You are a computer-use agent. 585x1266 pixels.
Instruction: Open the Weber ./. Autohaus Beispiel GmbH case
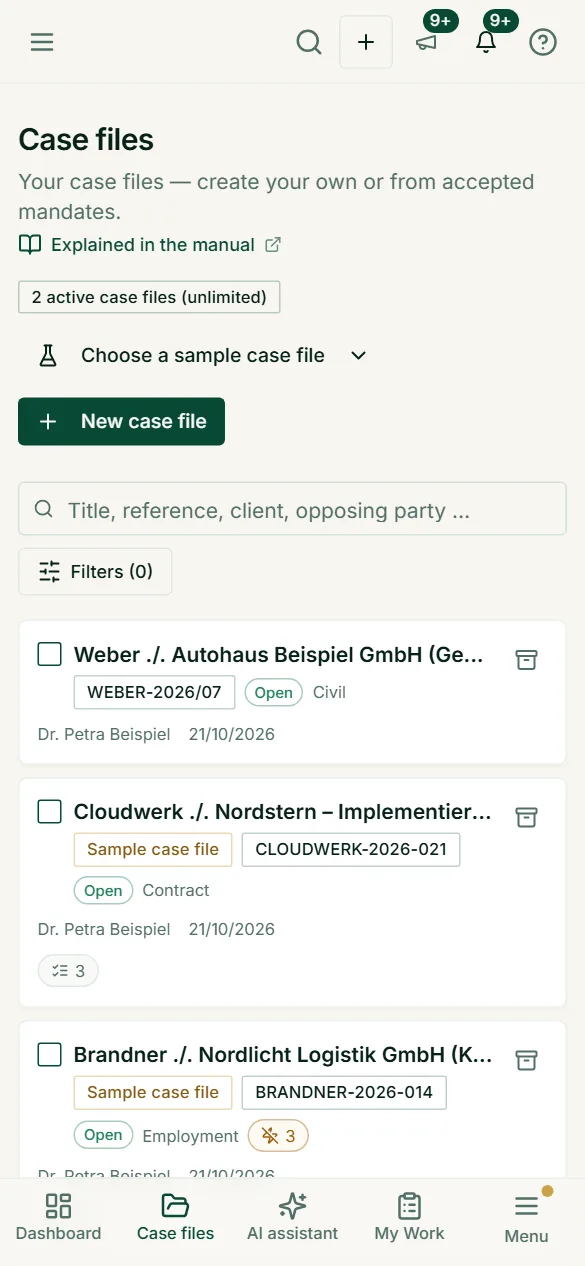279,655
